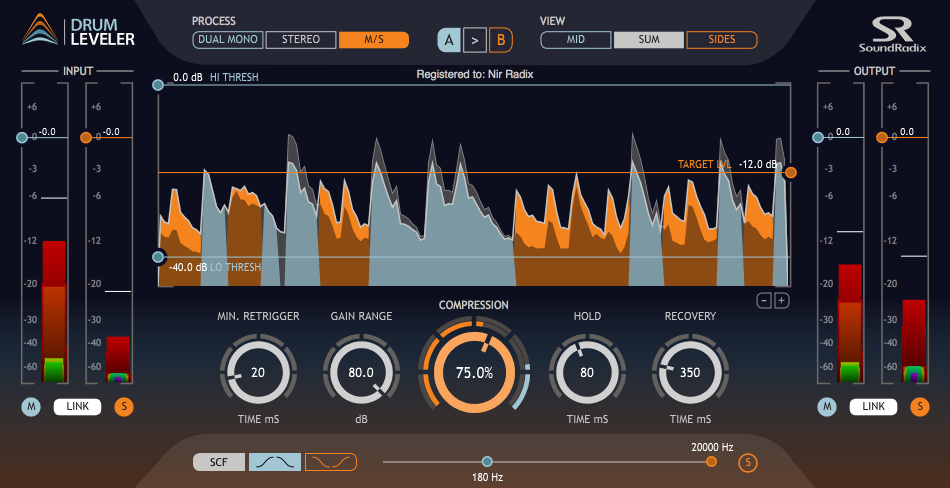This screenshot has height=488, width=950.
Task: Select the band-reject filter curve icon
Action: (330, 461)
